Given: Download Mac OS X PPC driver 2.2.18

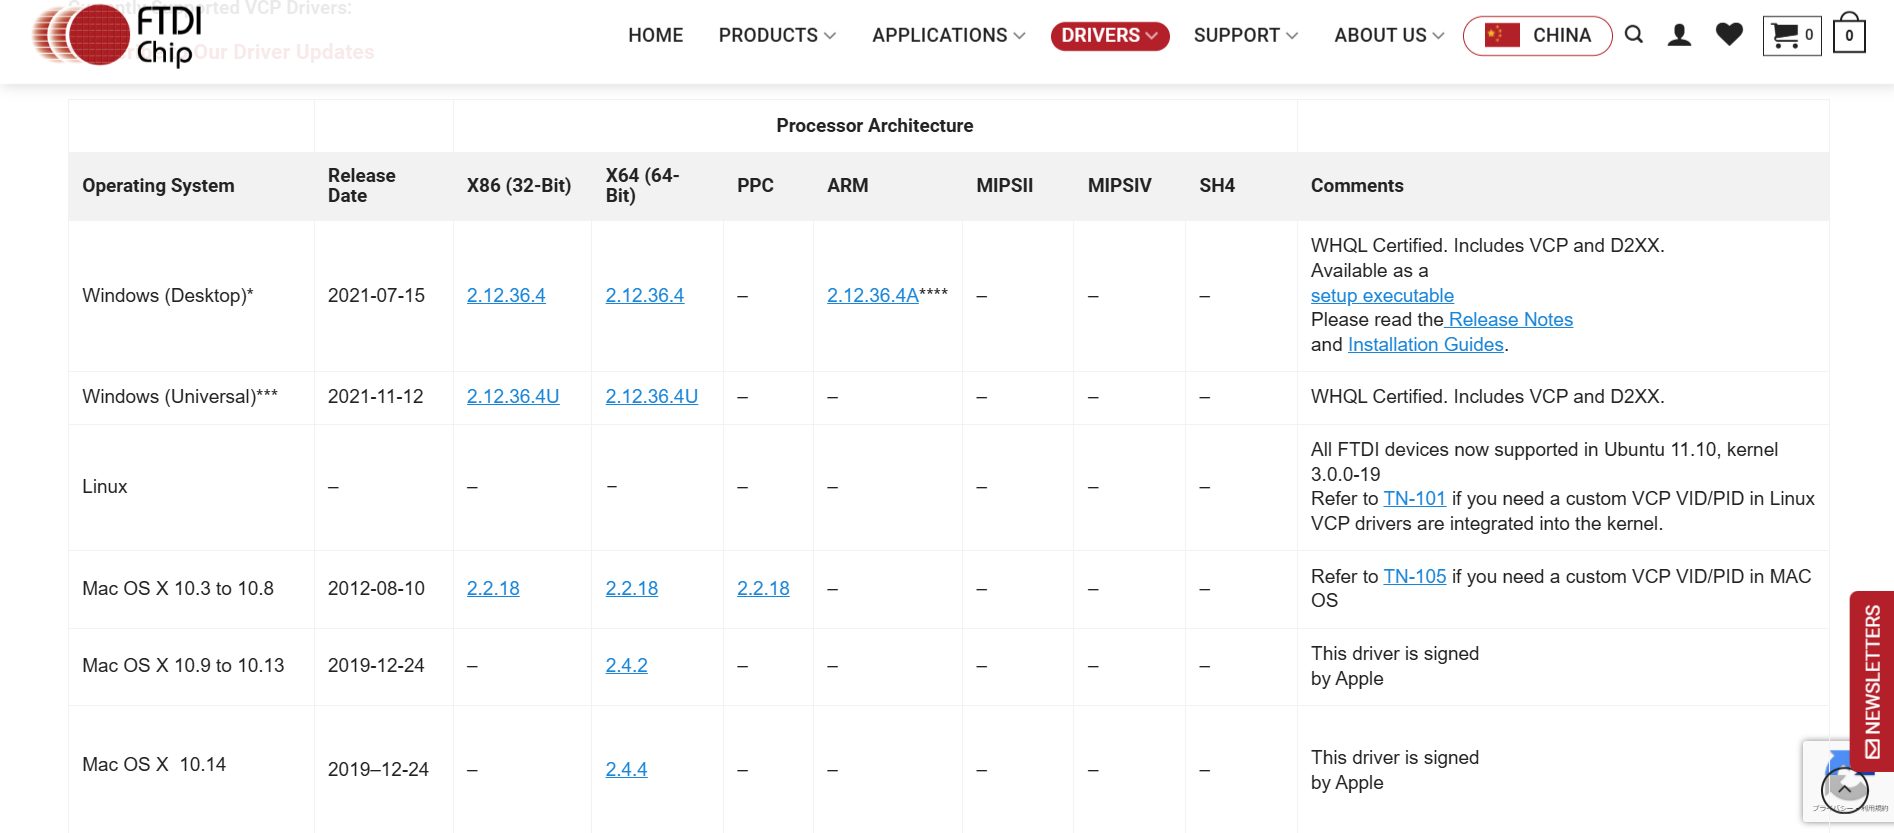Looking at the screenshot, I should [x=763, y=588].
